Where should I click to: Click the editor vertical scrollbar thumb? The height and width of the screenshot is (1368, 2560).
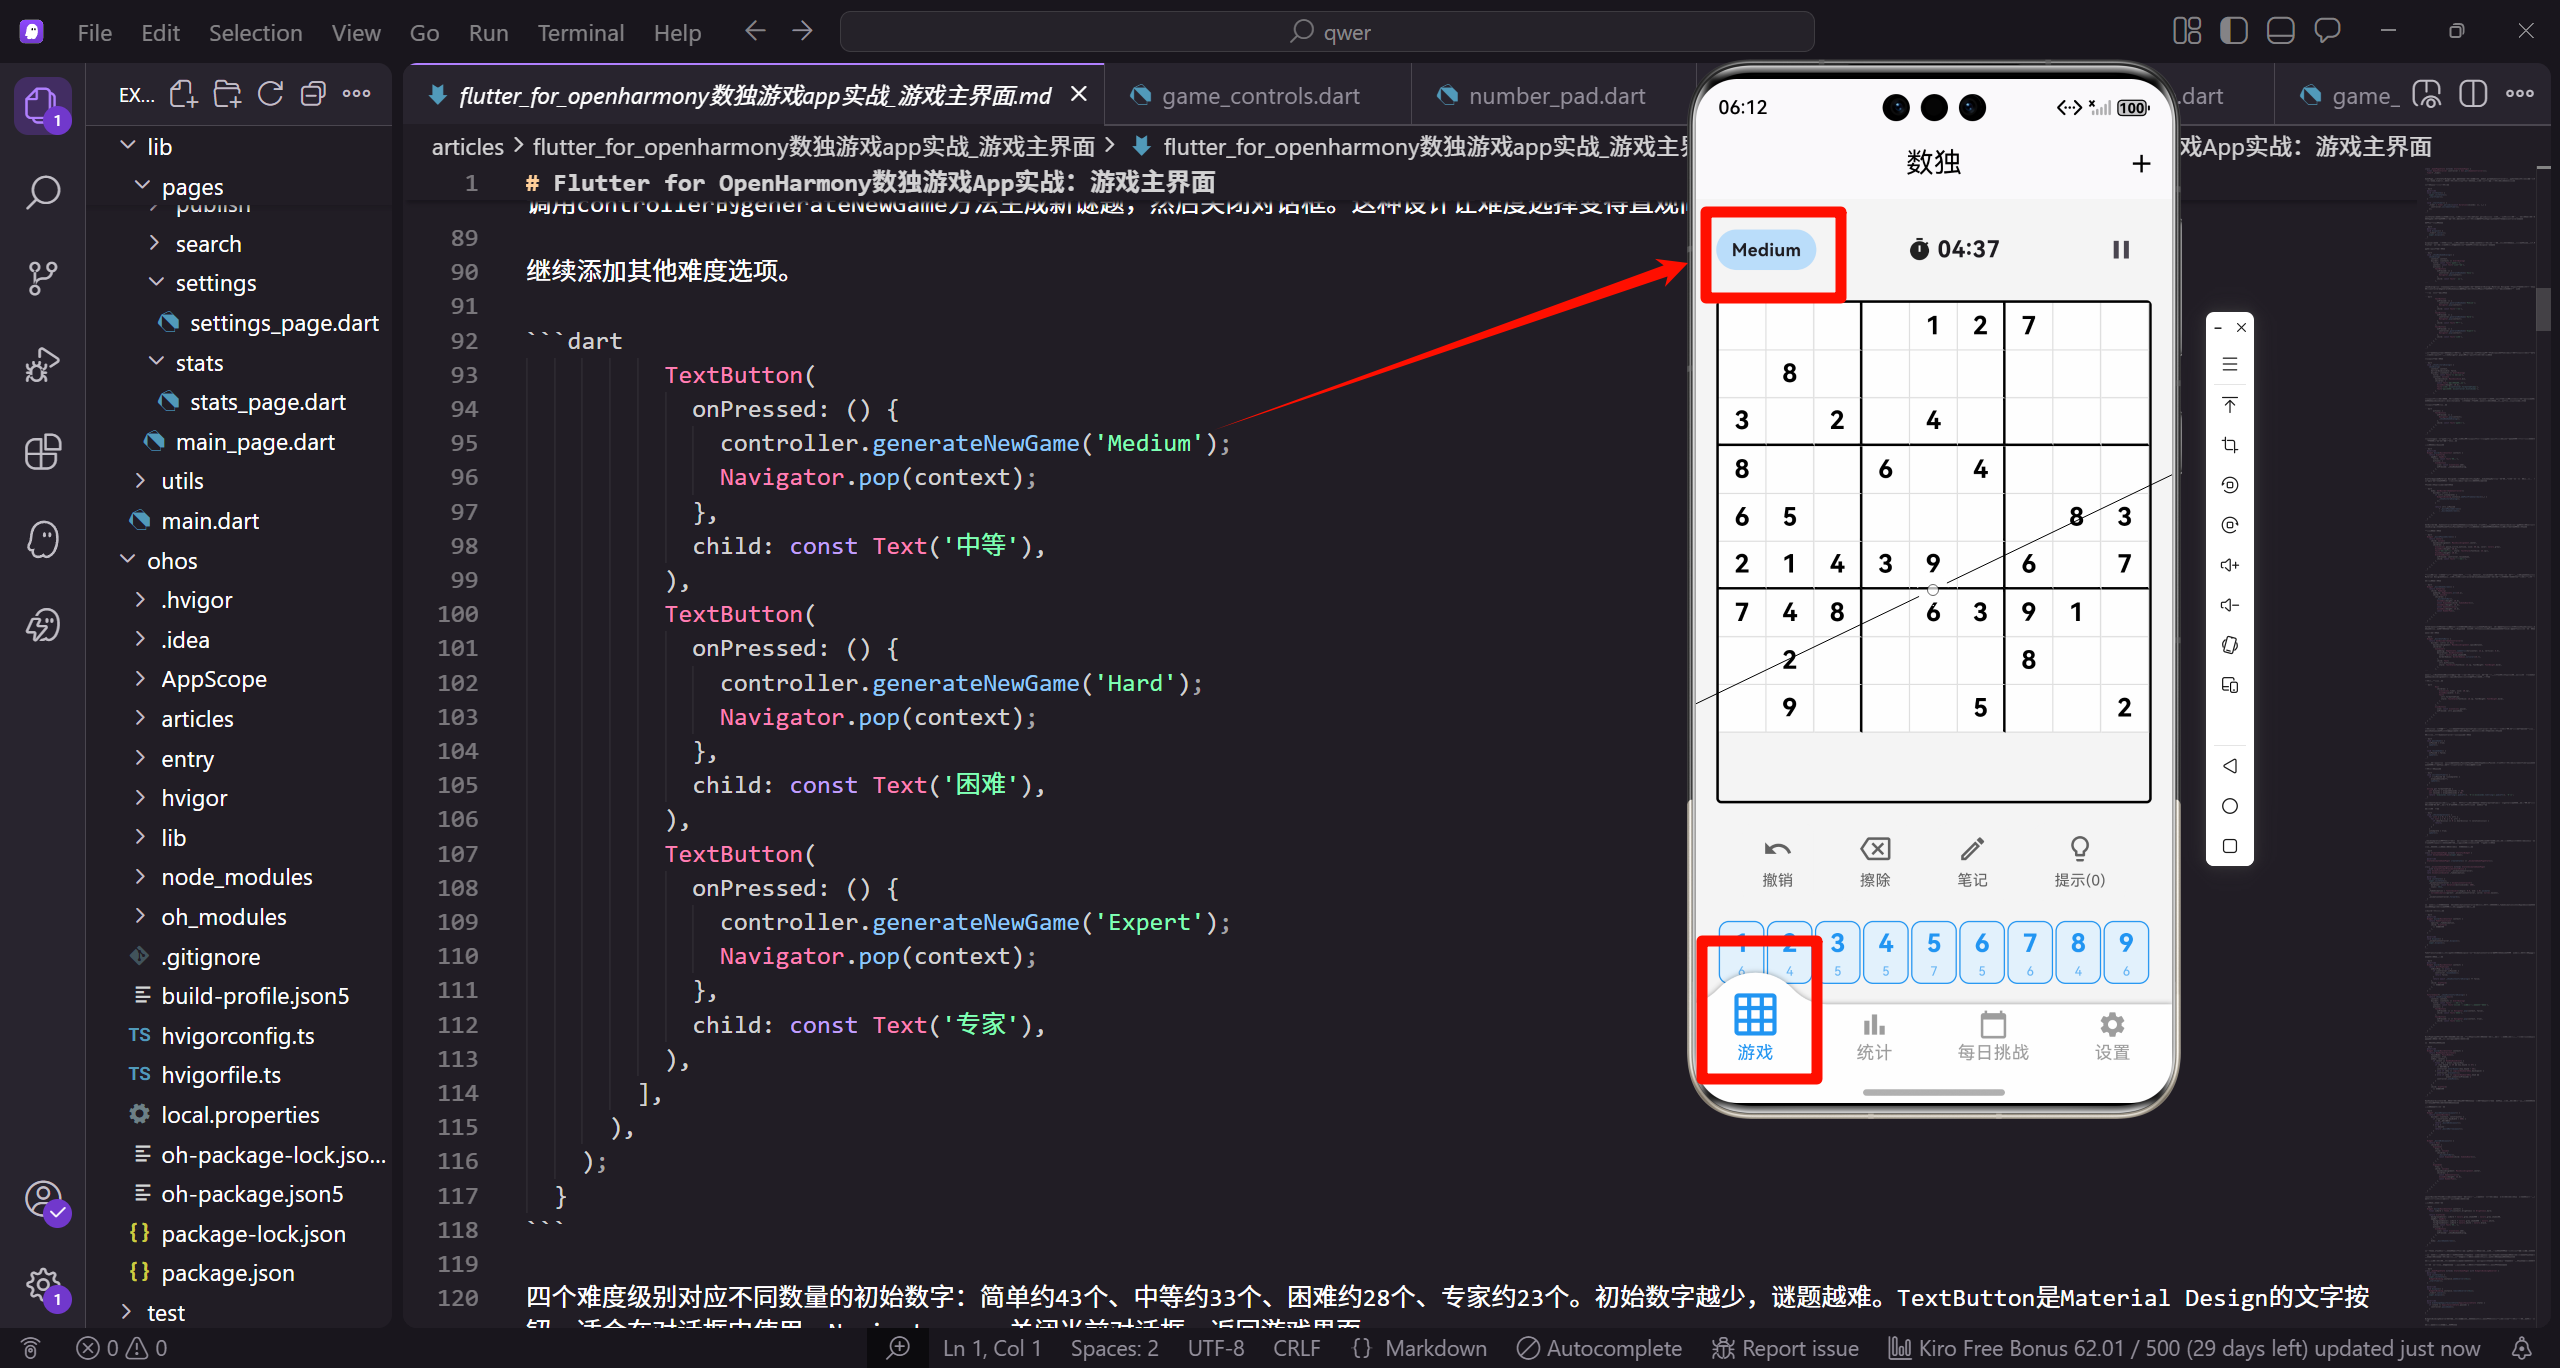pos(2544,308)
